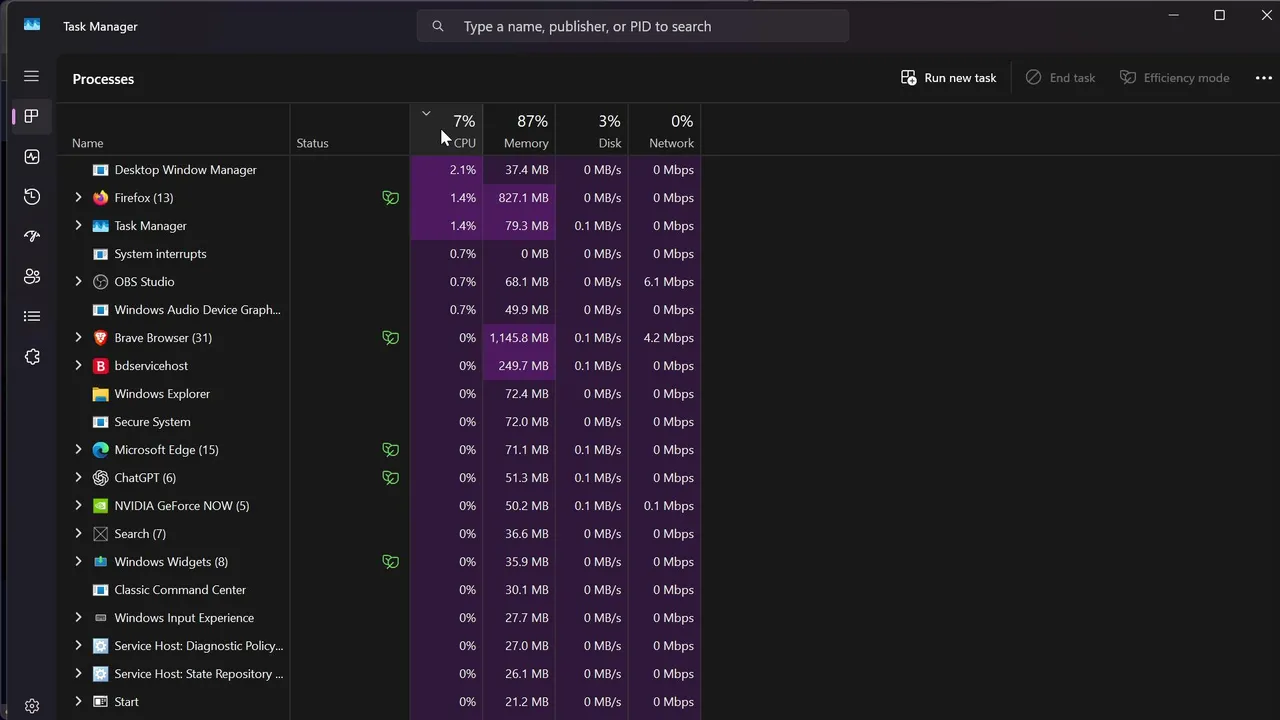Click Desktop Window Manager 2.1% CPU cell

446,170
